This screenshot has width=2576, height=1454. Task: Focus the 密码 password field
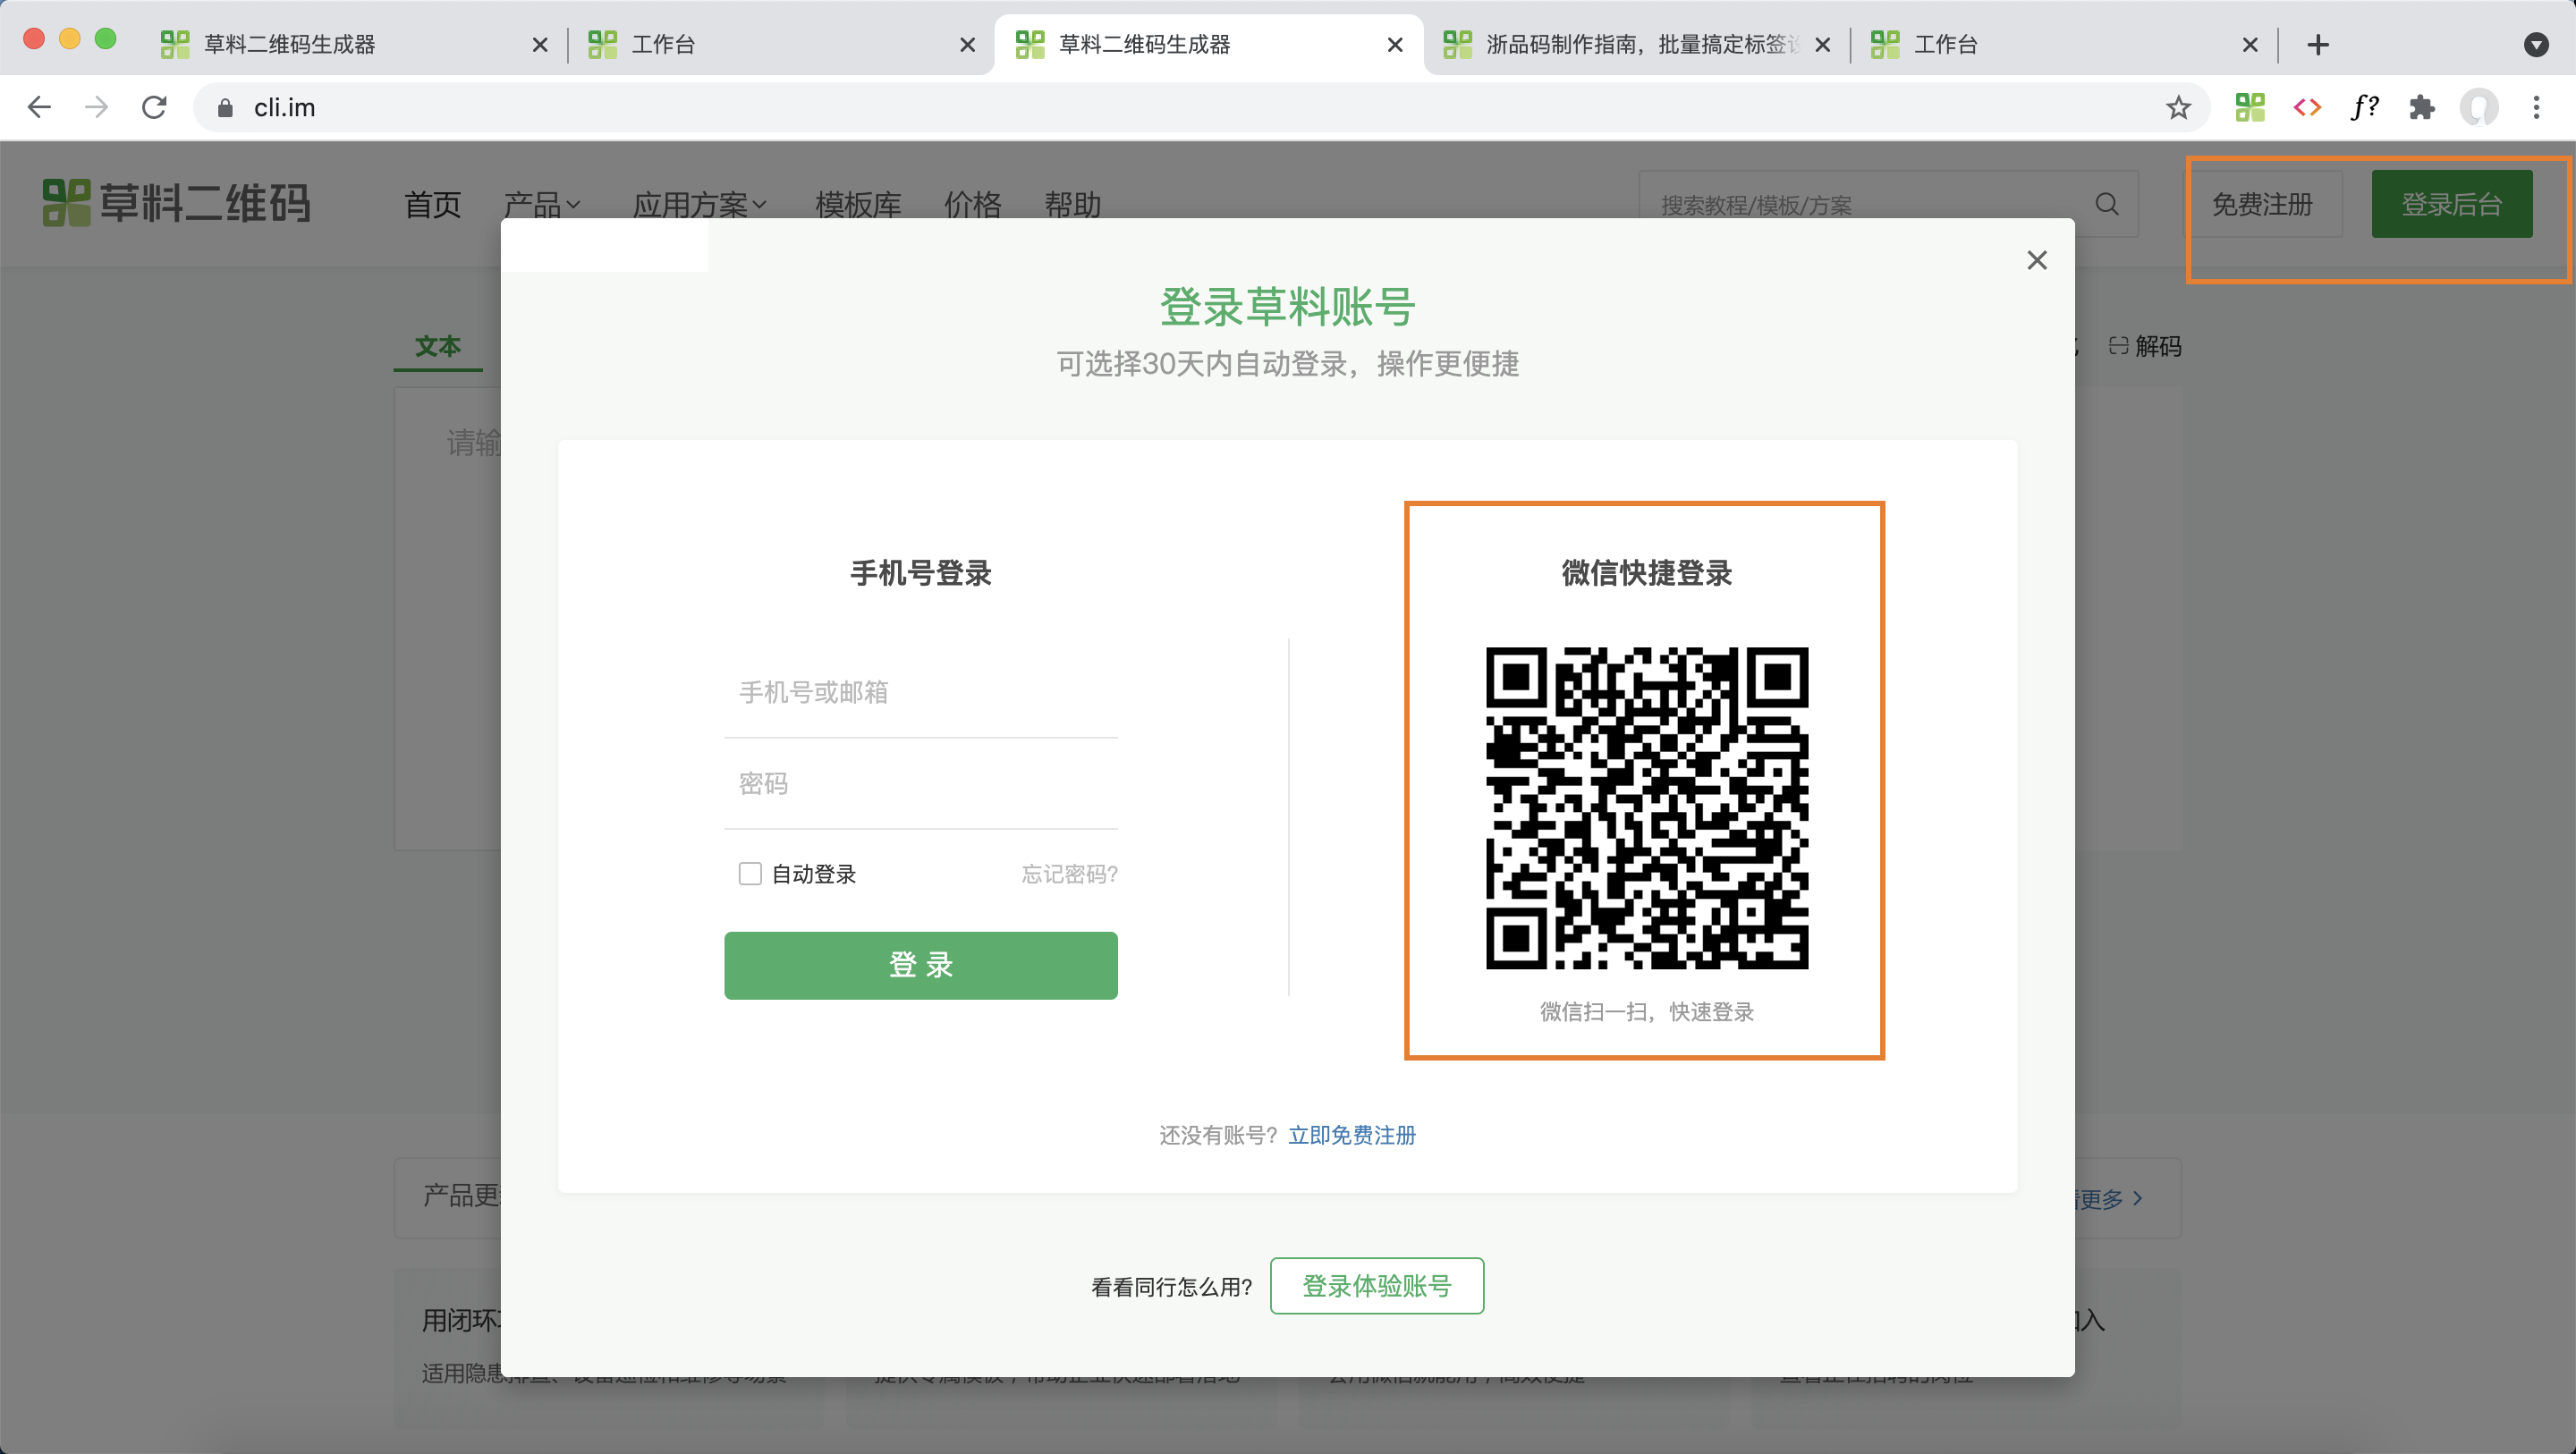[x=920, y=783]
